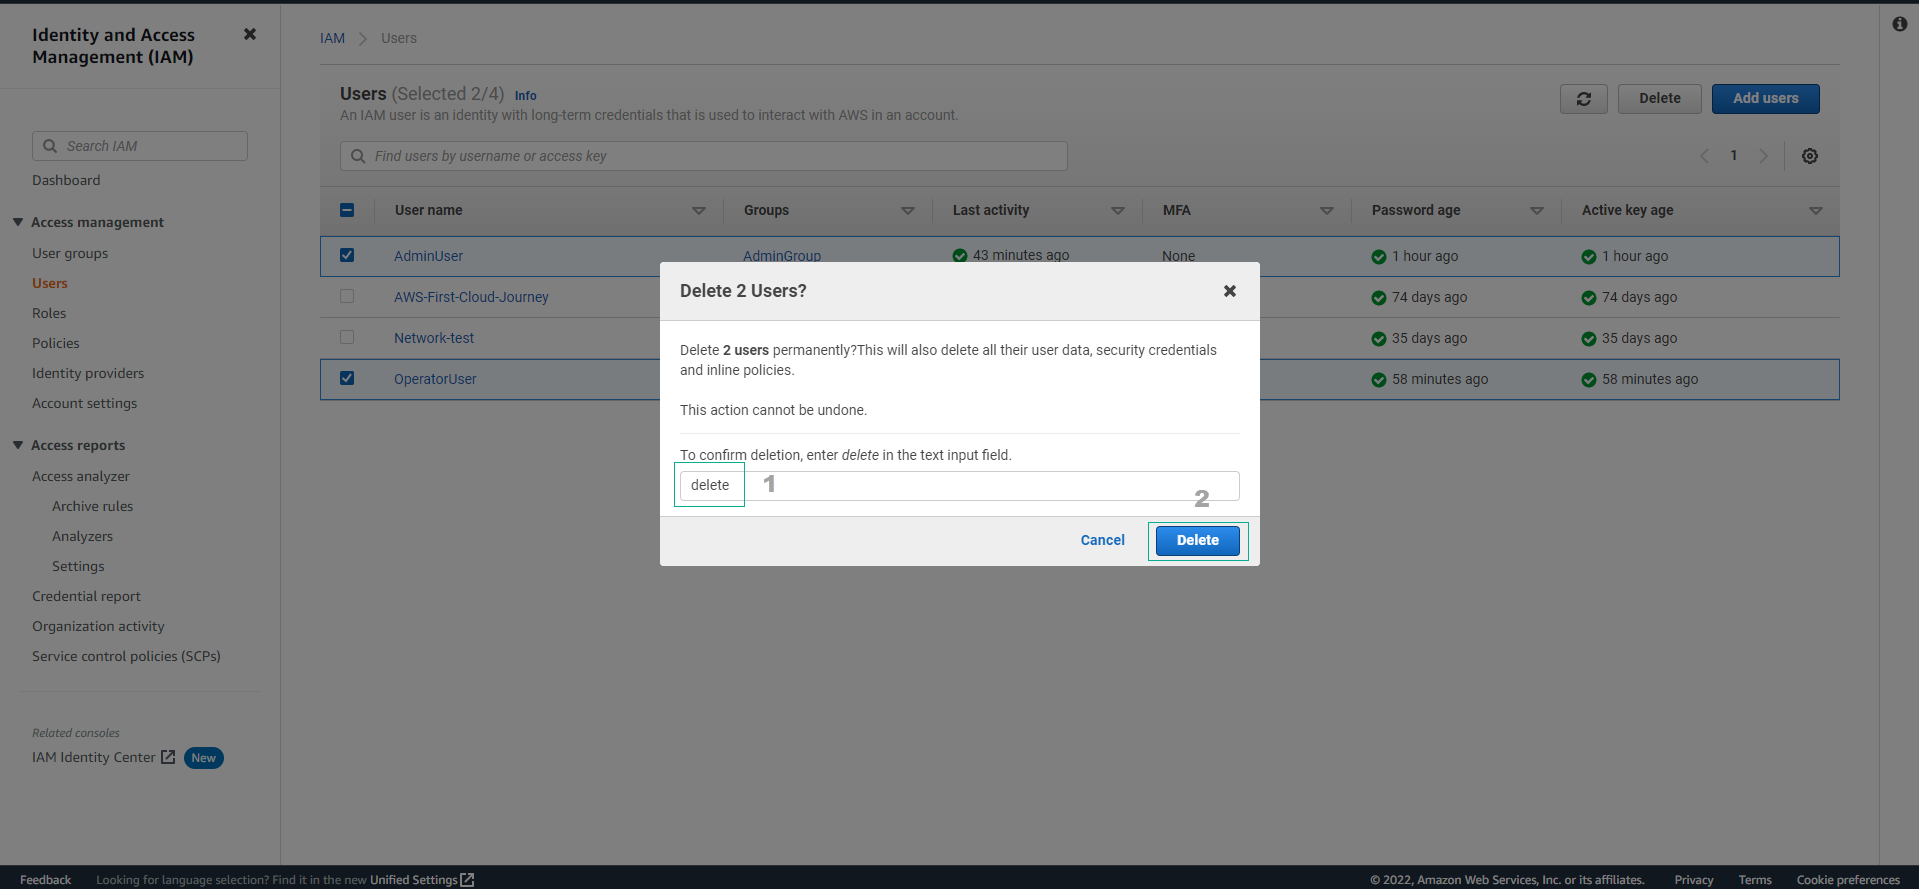Image resolution: width=1919 pixels, height=889 pixels.
Task: Click the delete confirmation text field
Action: point(960,486)
